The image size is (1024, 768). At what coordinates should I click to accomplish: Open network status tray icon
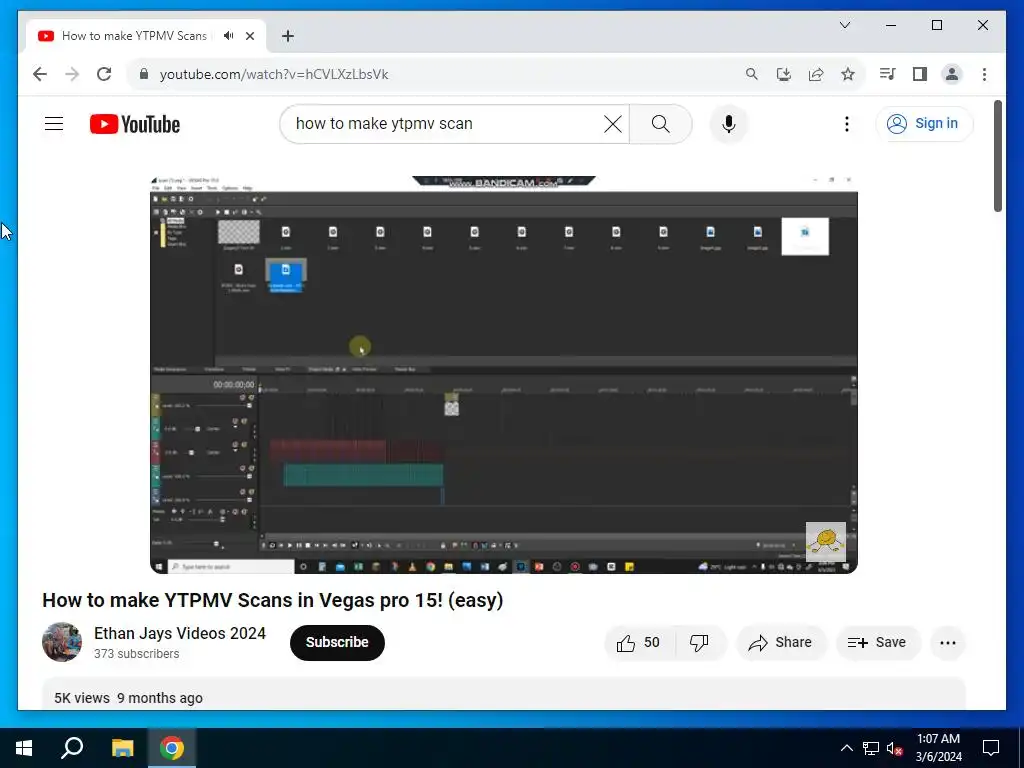[x=871, y=748]
